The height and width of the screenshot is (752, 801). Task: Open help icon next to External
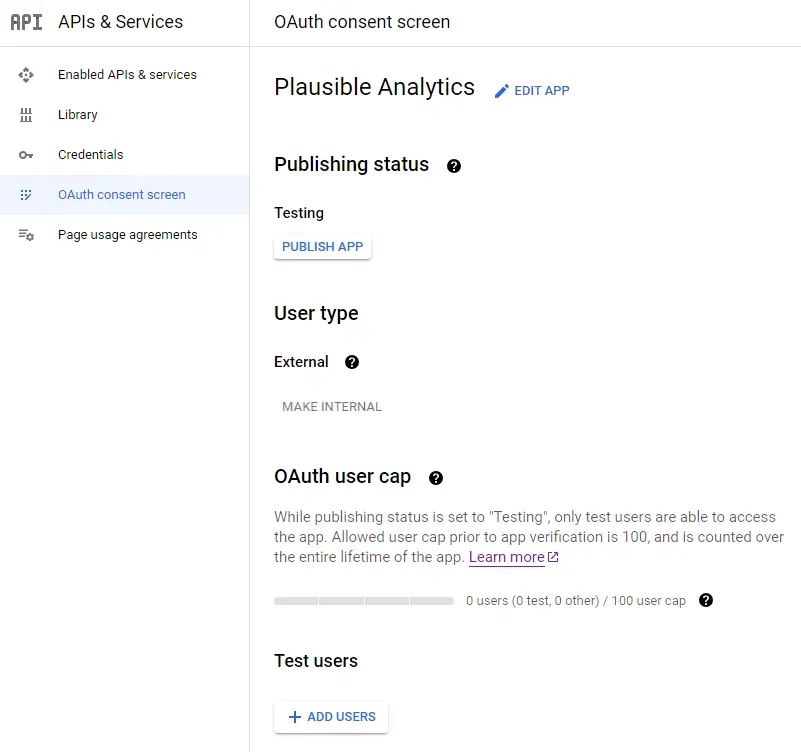352,362
